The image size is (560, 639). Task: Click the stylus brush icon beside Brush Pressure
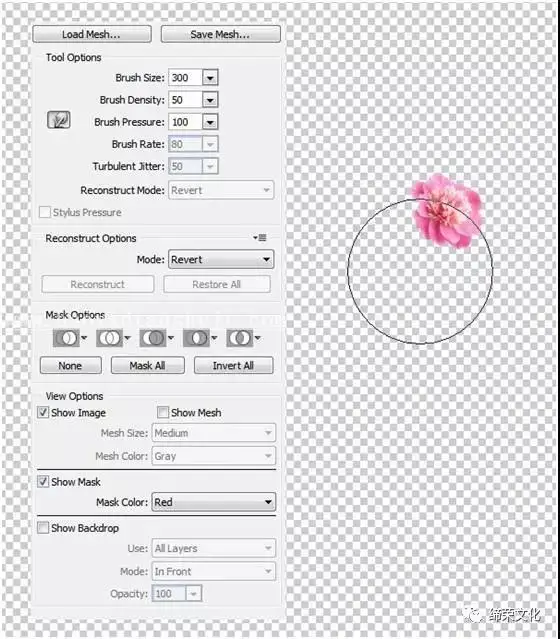tap(59, 120)
